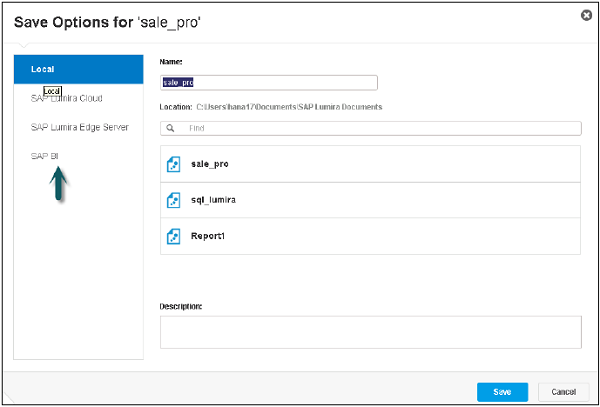Screen dimensions: 600x407
Task: Click the sale_pro document icon
Action: click(x=173, y=164)
